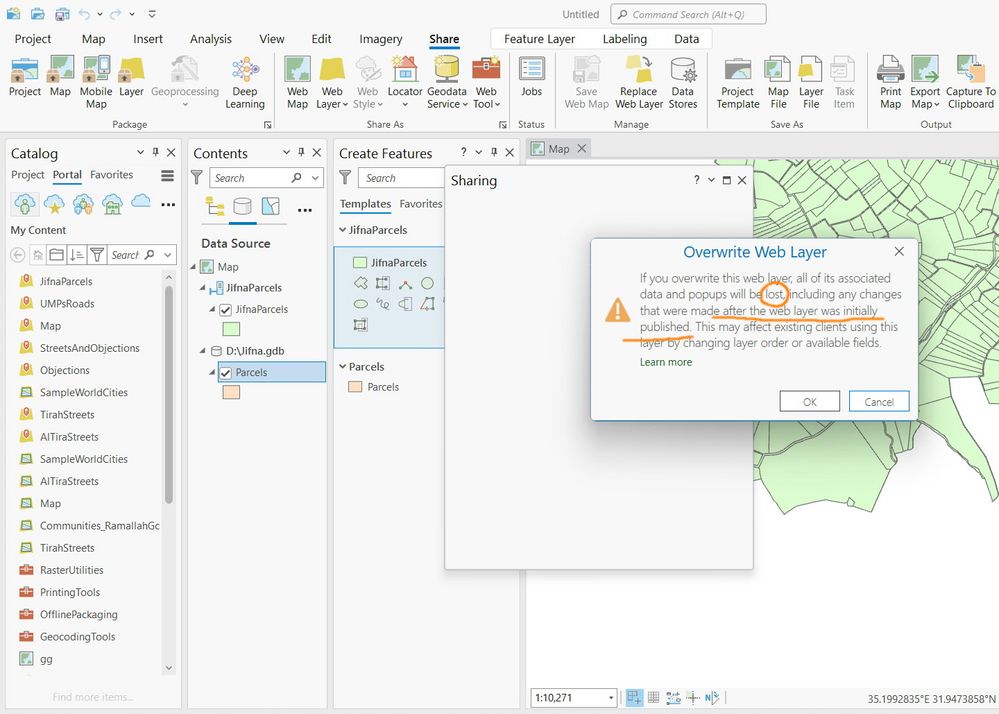Select My Groups portal icon
This screenshot has height=714, width=999.
coord(83,204)
